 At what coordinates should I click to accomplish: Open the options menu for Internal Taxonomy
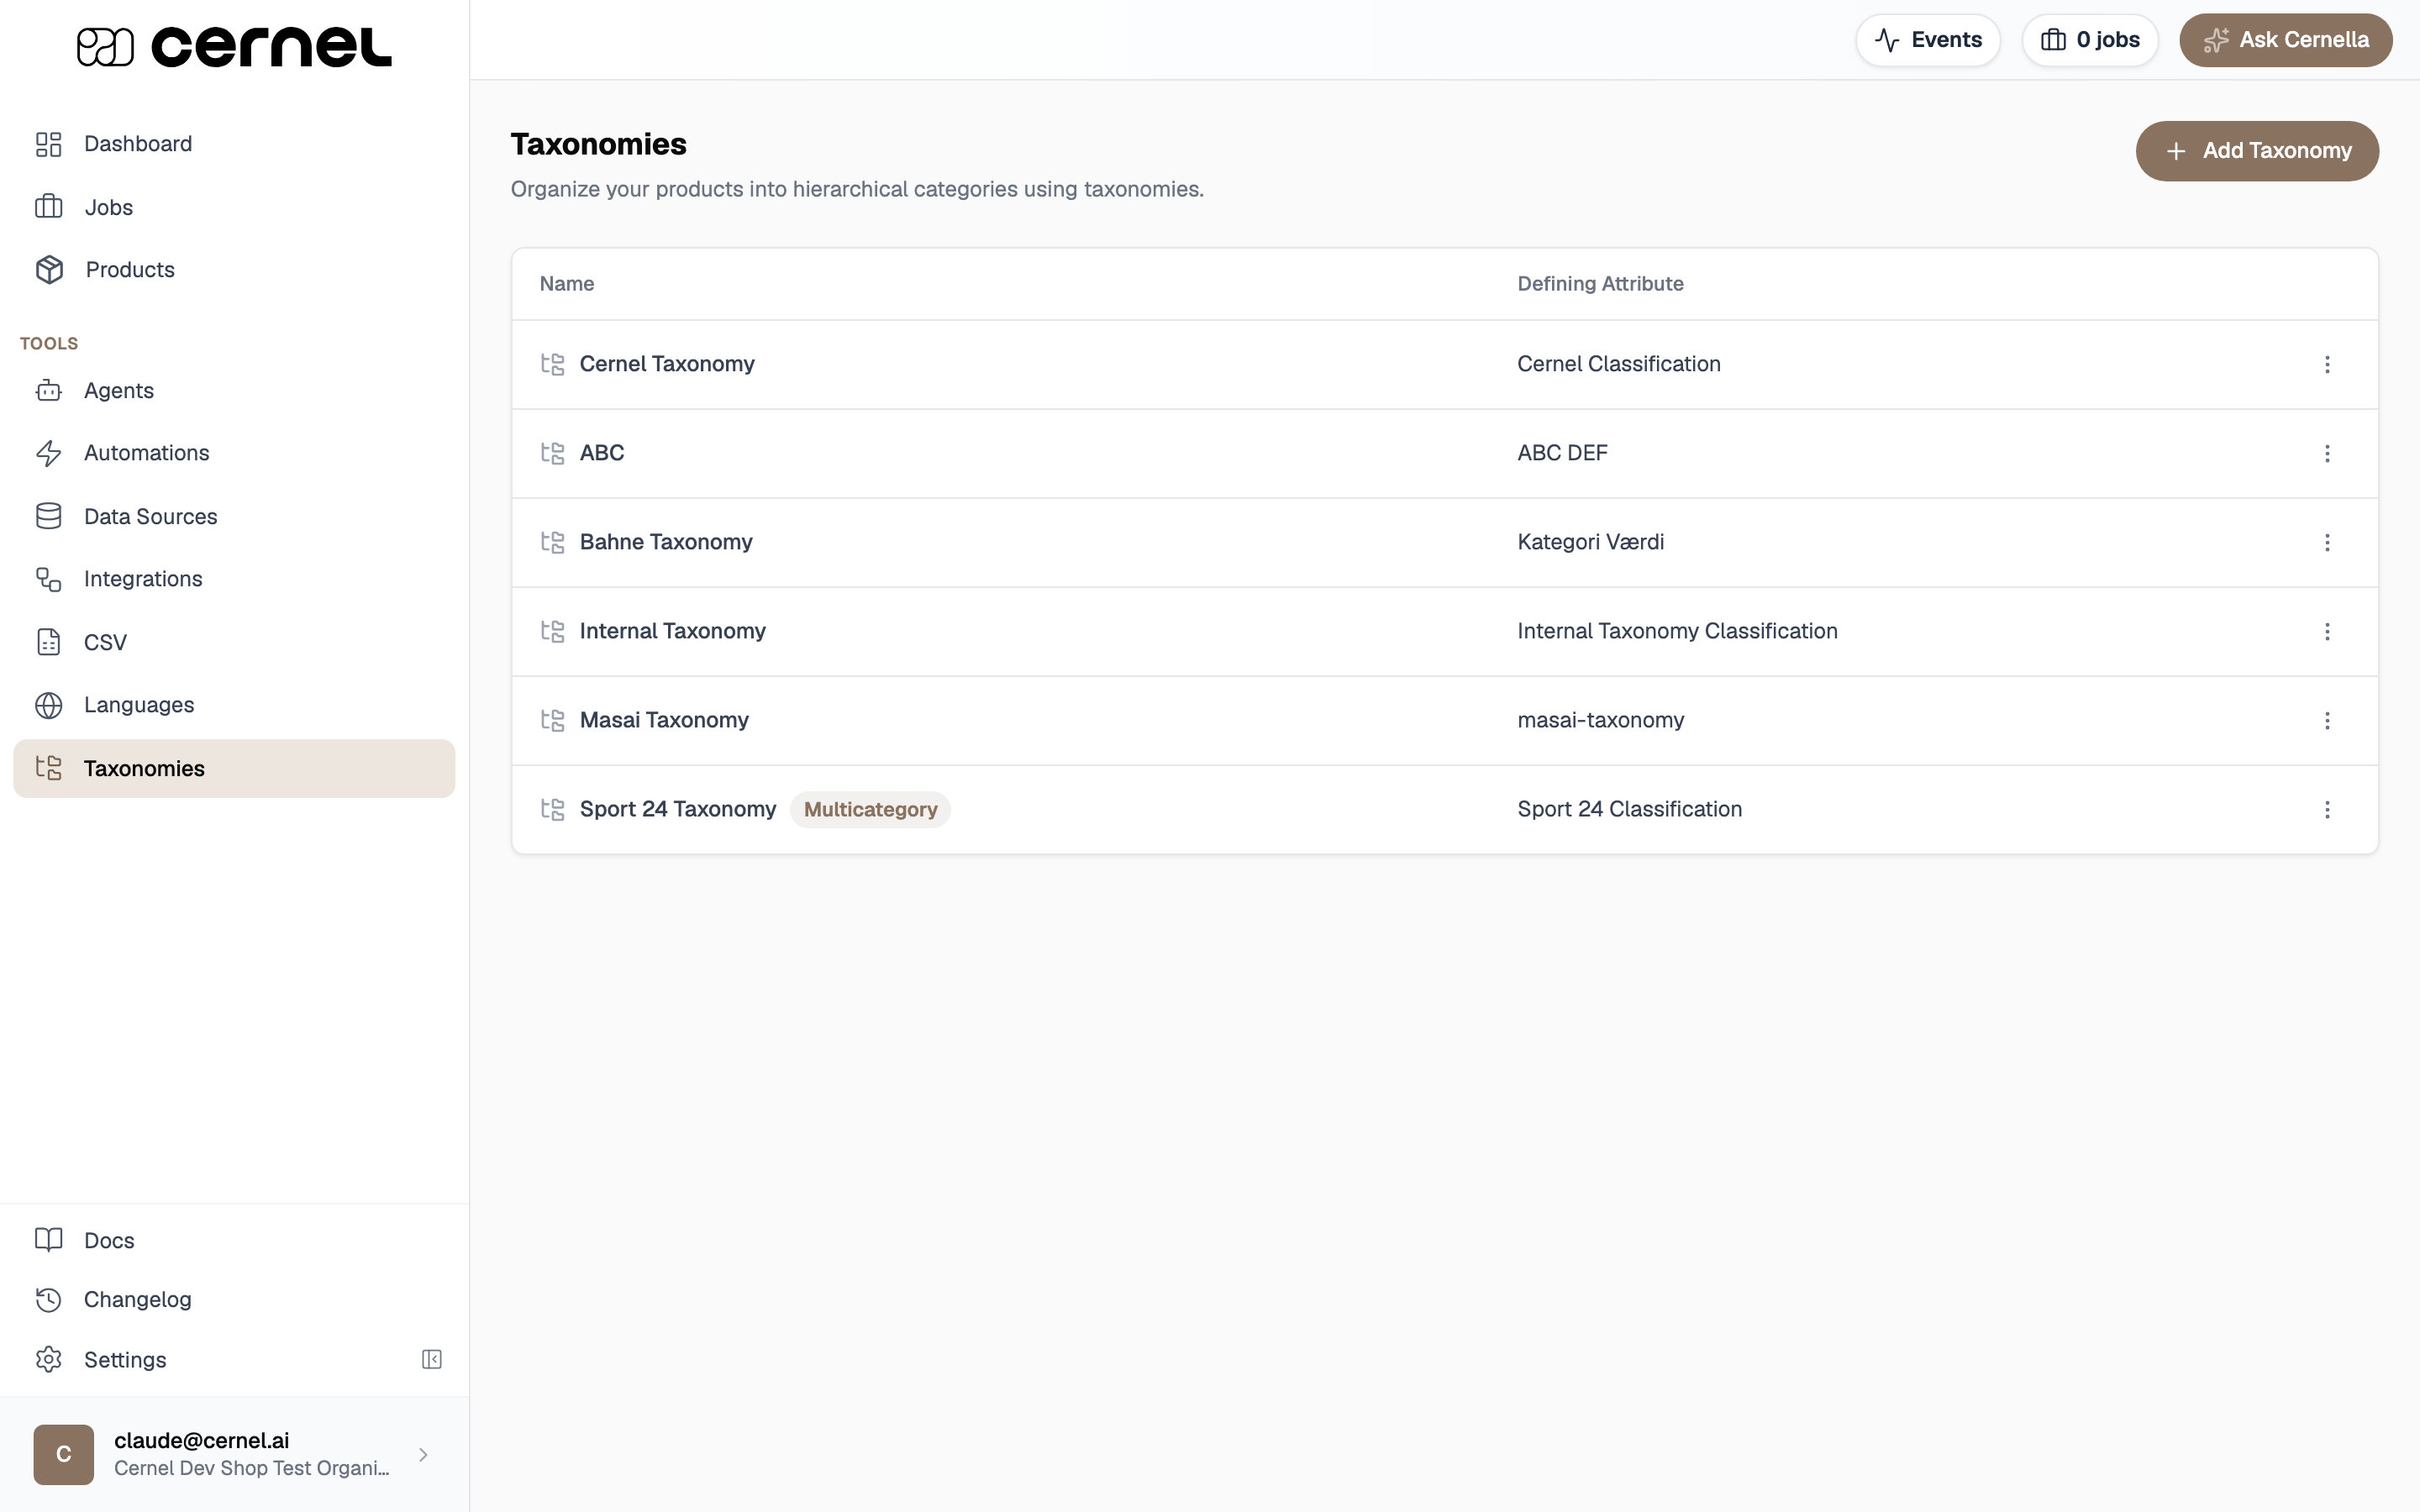click(x=2327, y=631)
